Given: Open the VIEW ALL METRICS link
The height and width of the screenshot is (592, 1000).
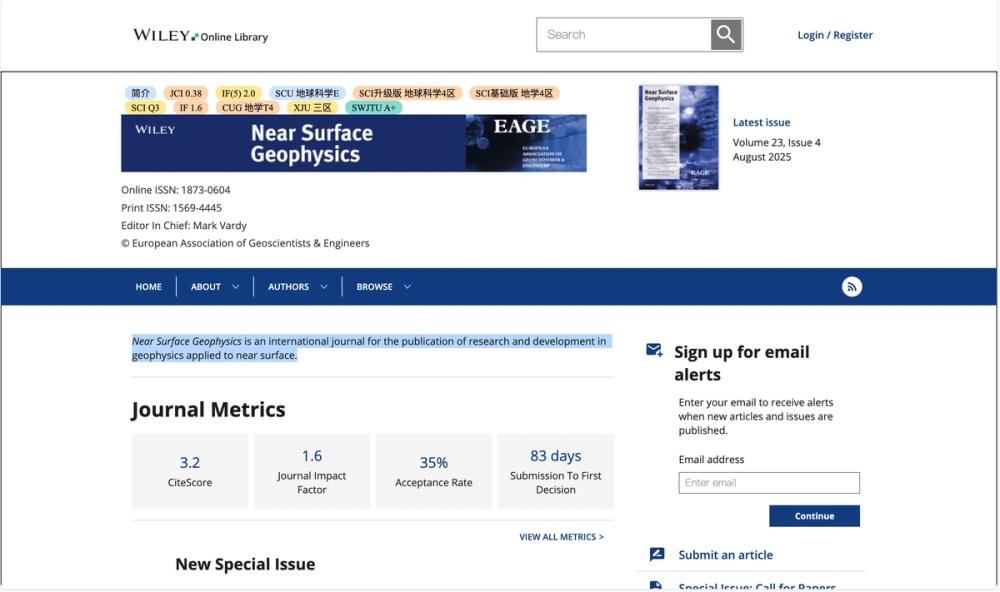Looking at the screenshot, I should pyautogui.click(x=561, y=537).
